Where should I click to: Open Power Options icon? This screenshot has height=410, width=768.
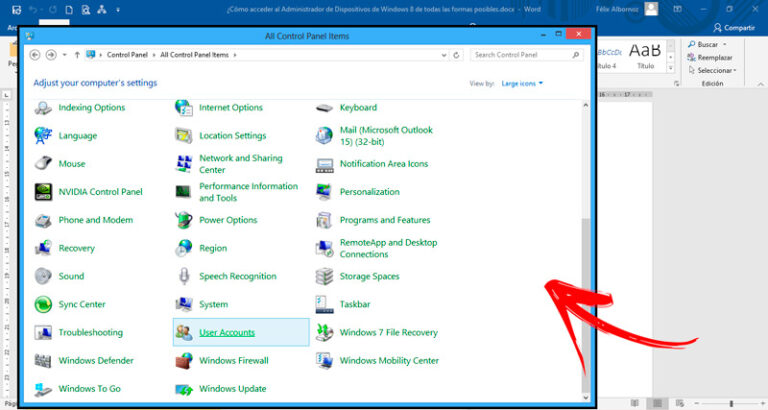point(184,220)
